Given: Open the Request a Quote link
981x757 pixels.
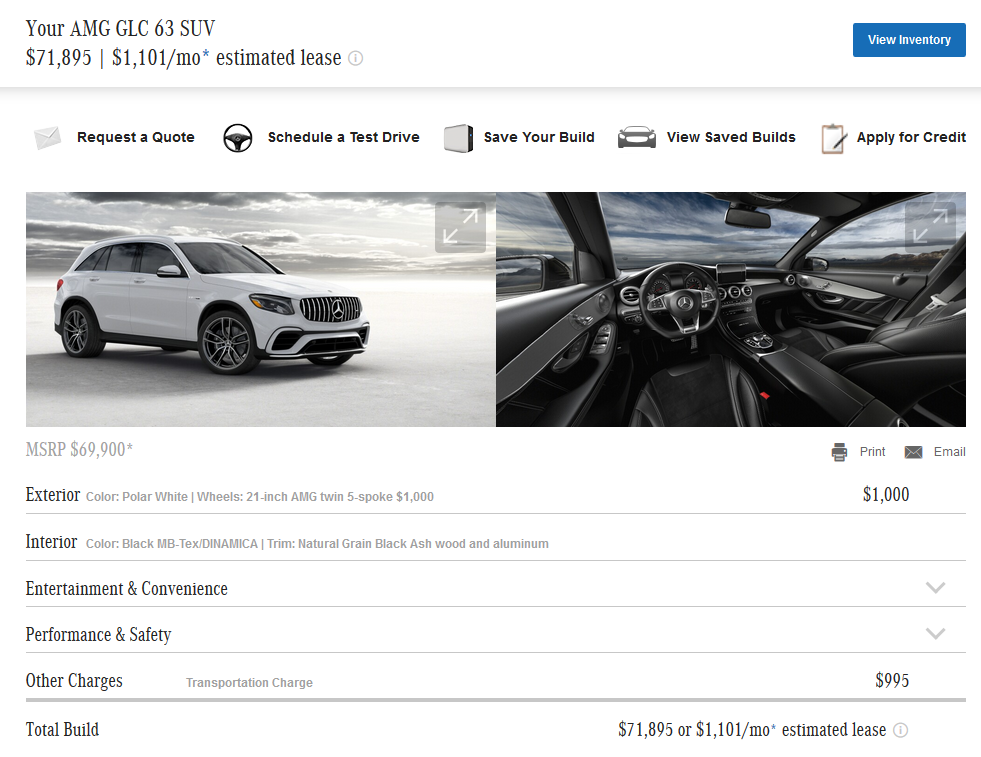Looking at the screenshot, I should pos(136,138).
